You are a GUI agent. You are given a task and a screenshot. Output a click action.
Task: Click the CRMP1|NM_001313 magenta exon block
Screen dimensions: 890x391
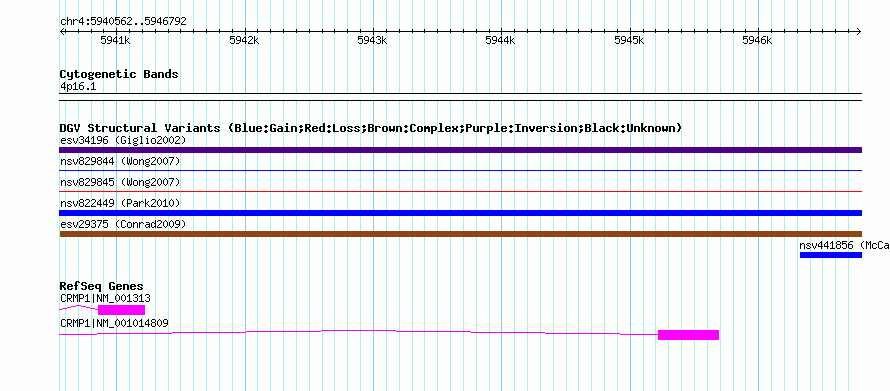pos(121,309)
